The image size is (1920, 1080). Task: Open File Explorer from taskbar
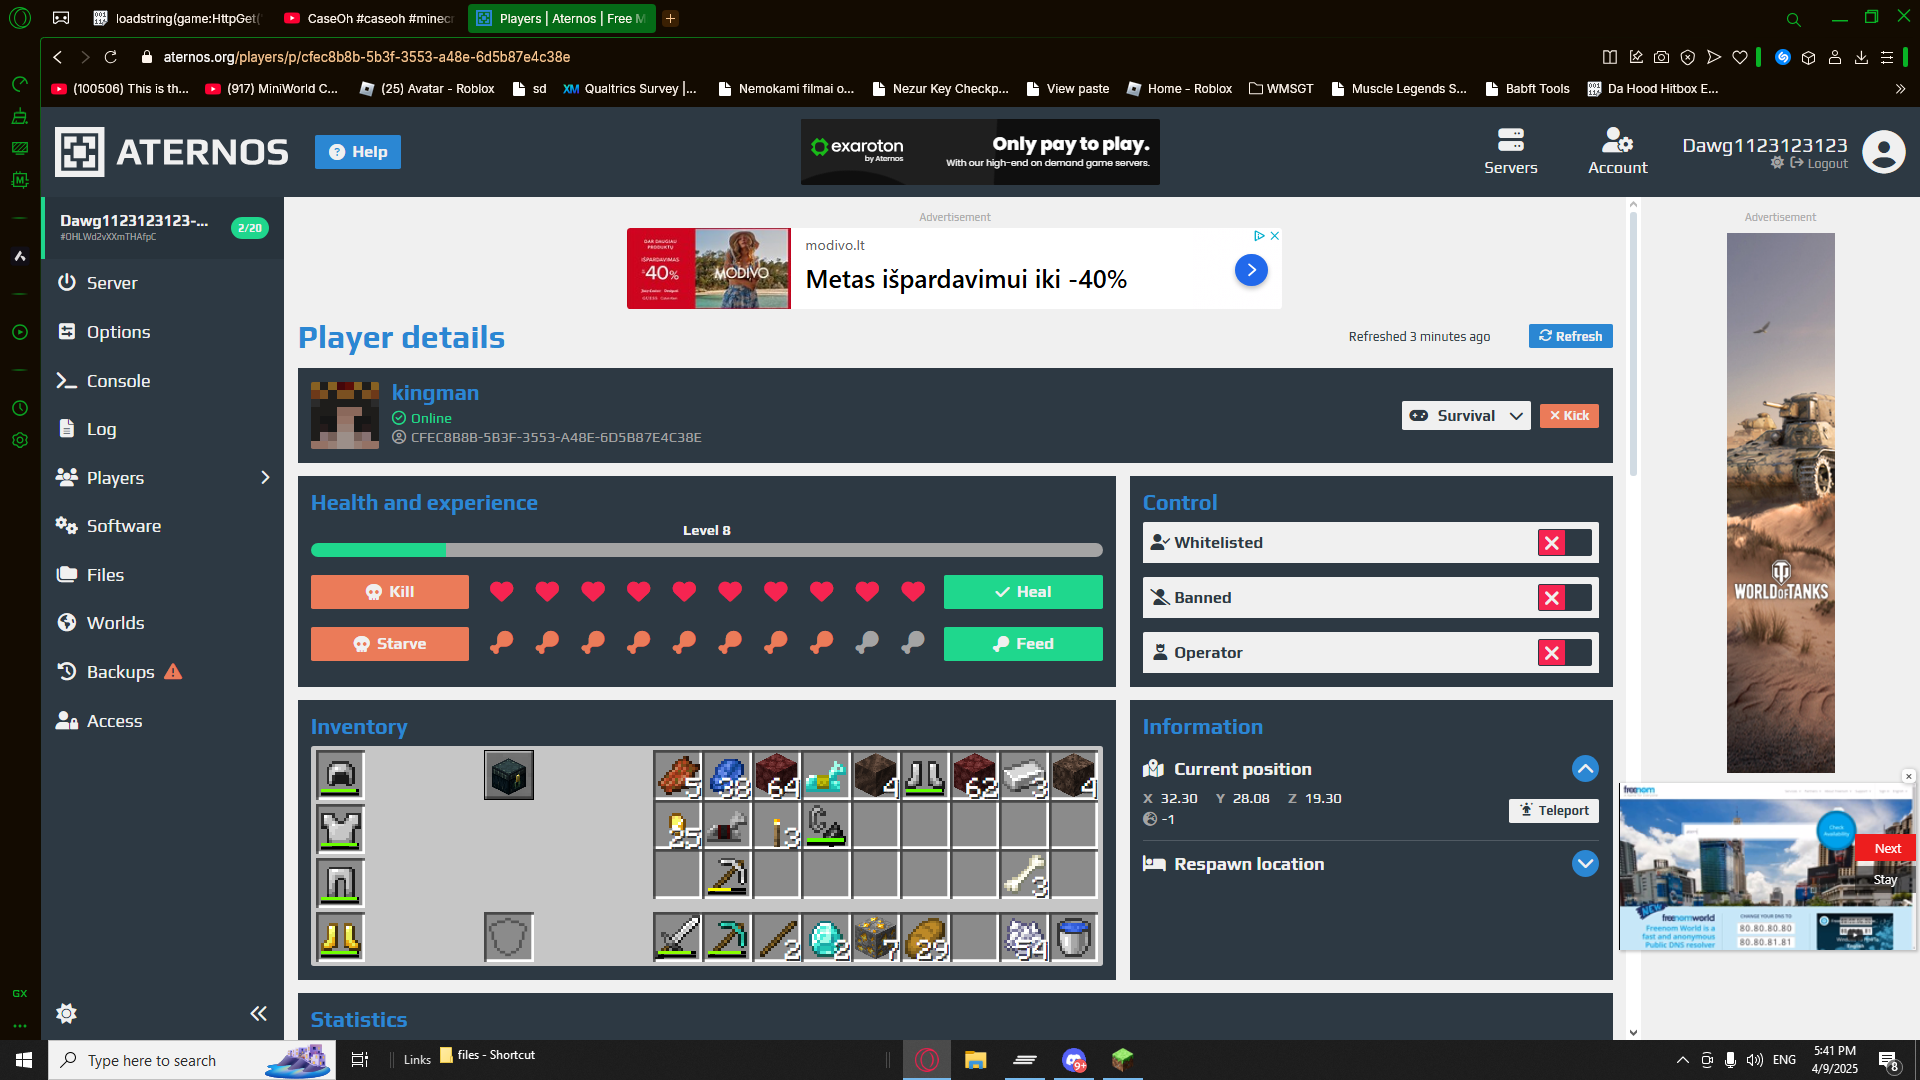pyautogui.click(x=975, y=1060)
